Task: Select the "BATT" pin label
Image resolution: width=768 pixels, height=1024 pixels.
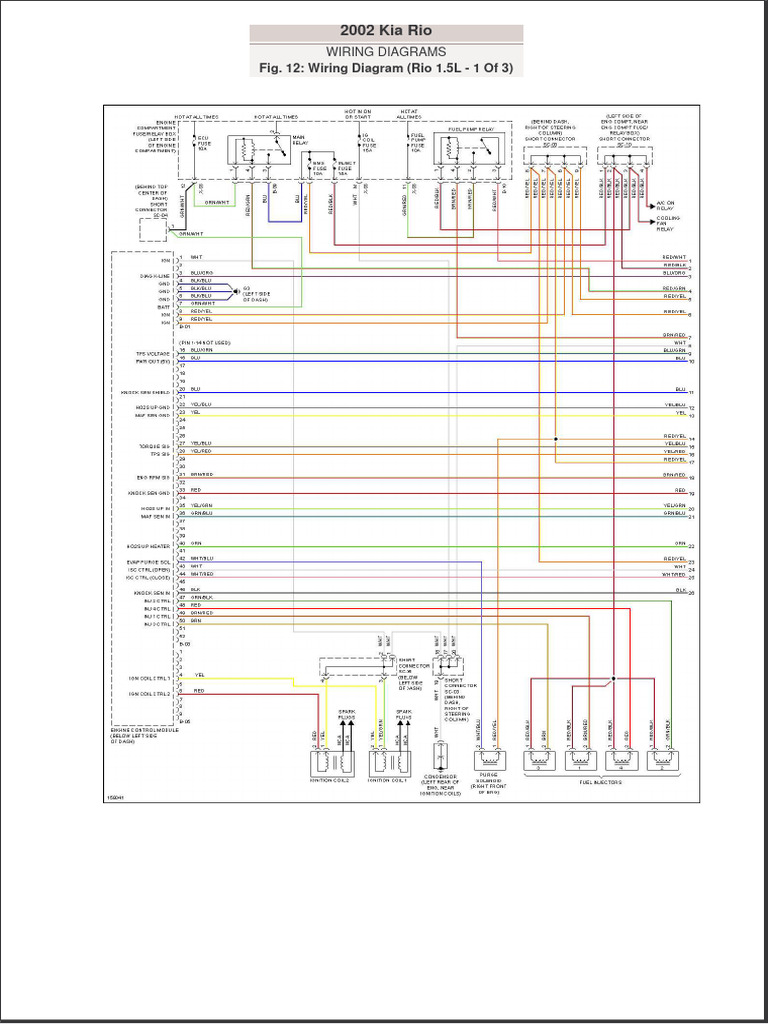Action: [164, 307]
